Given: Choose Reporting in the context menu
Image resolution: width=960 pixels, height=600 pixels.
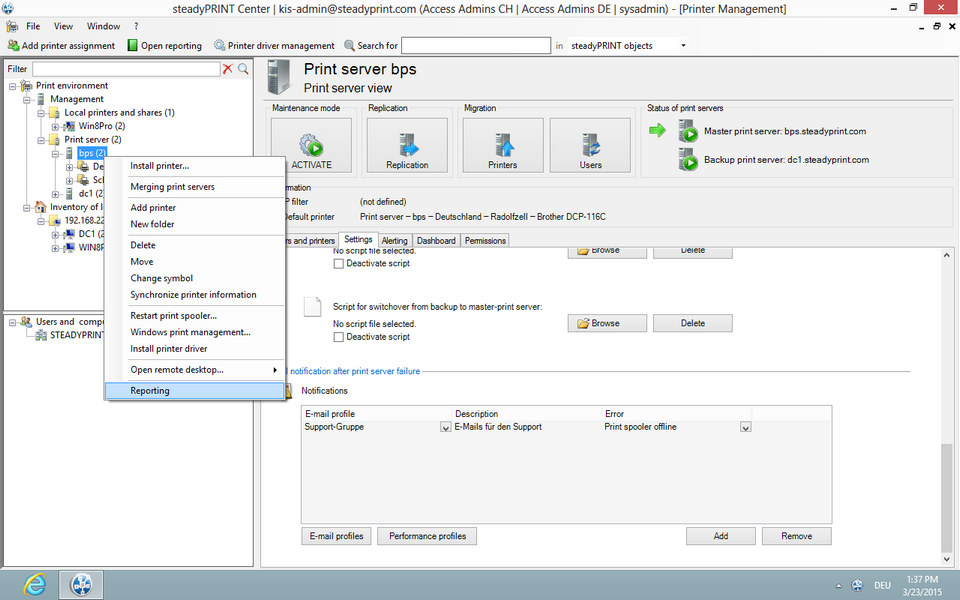Looking at the screenshot, I should 195,391.
